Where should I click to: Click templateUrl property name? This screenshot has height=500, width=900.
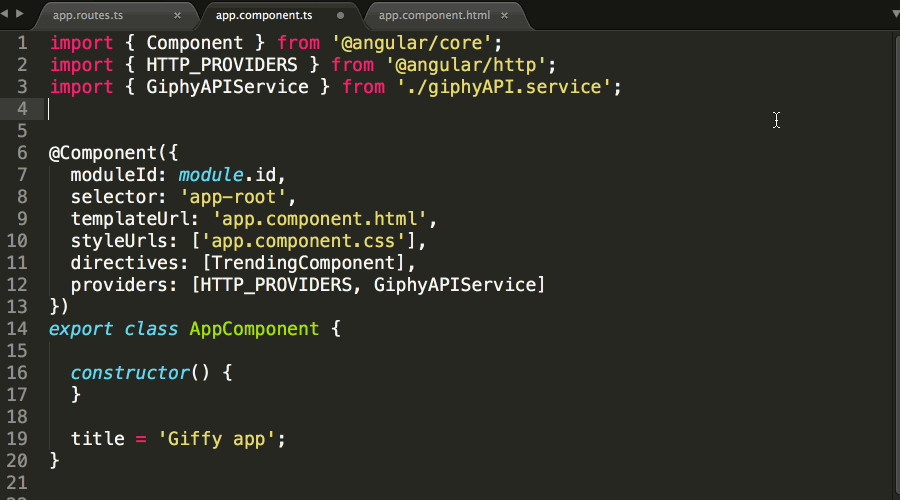(130, 219)
